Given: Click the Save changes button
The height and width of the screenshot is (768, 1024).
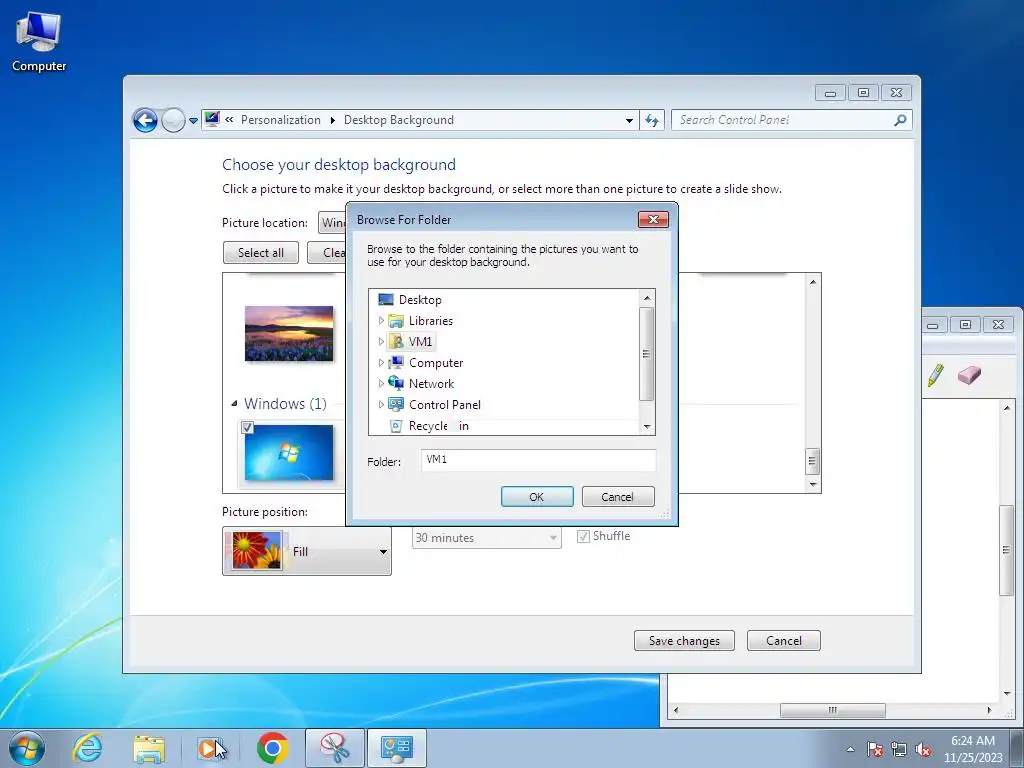Looking at the screenshot, I should pos(684,641).
